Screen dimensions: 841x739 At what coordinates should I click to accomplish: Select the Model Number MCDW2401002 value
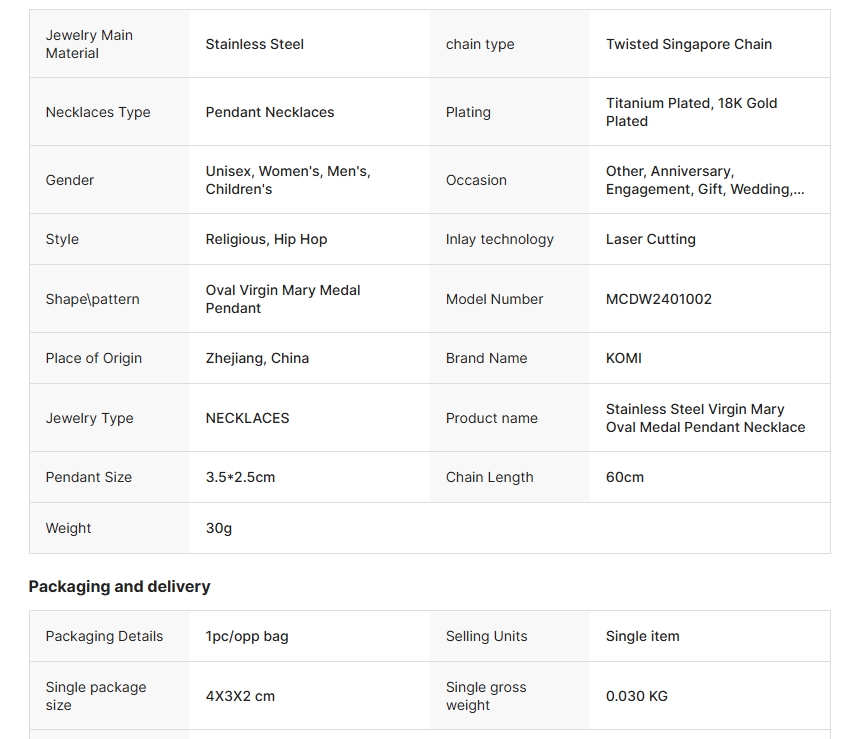[x=659, y=299]
